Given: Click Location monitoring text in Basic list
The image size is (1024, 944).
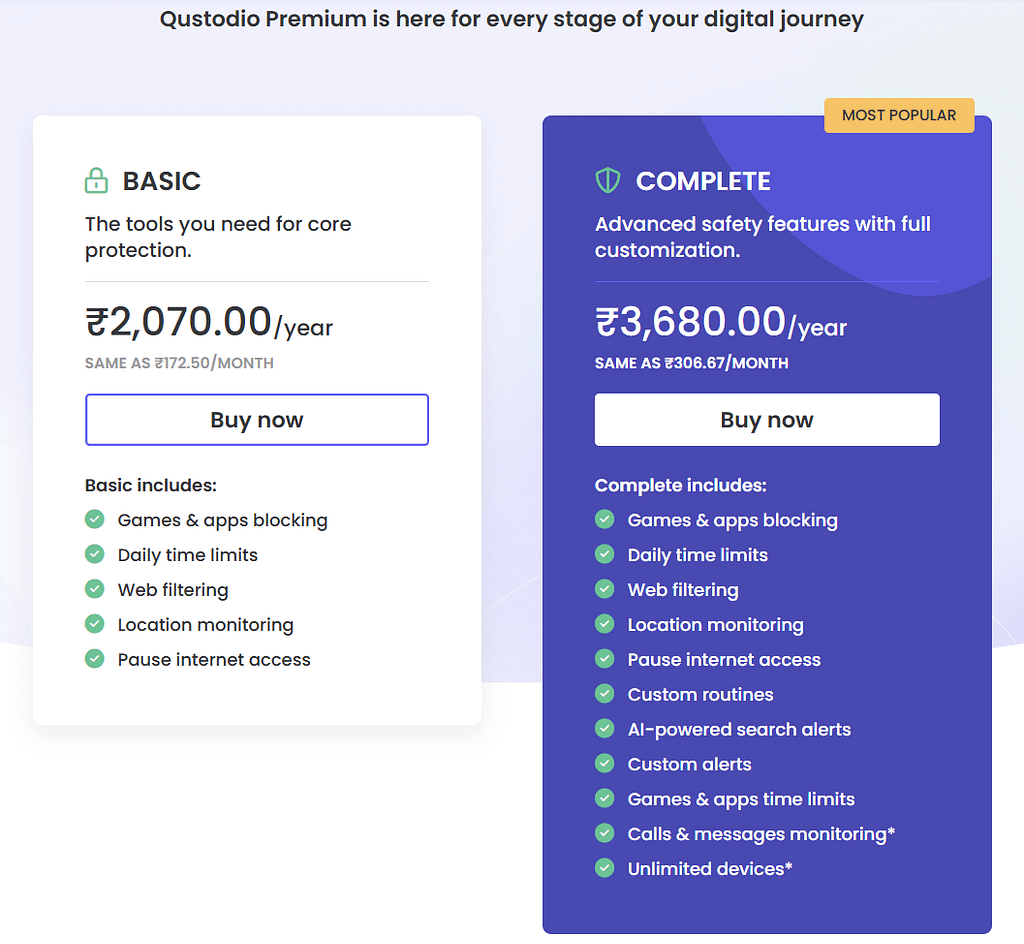Looking at the screenshot, I should [205, 625].
